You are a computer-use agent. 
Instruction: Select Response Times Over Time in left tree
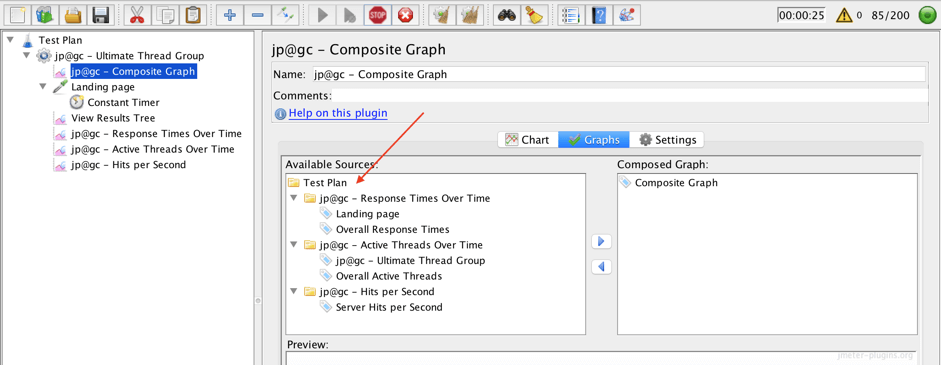156,134
